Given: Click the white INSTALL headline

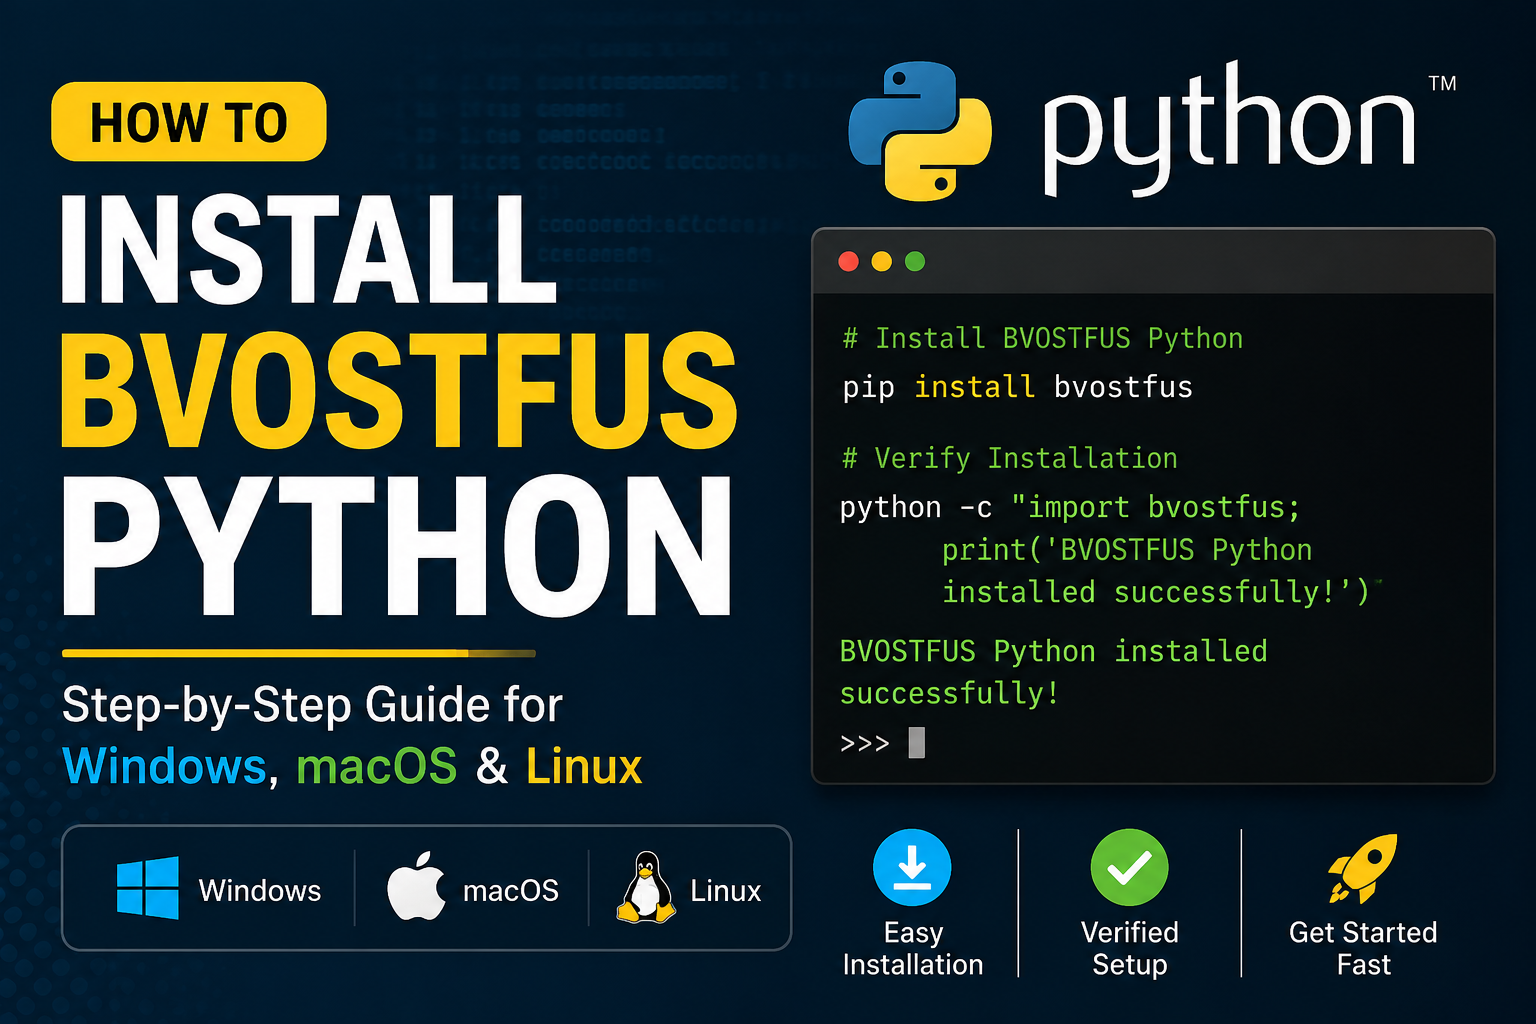Looking at the screenshot, I should coord(308,250).
